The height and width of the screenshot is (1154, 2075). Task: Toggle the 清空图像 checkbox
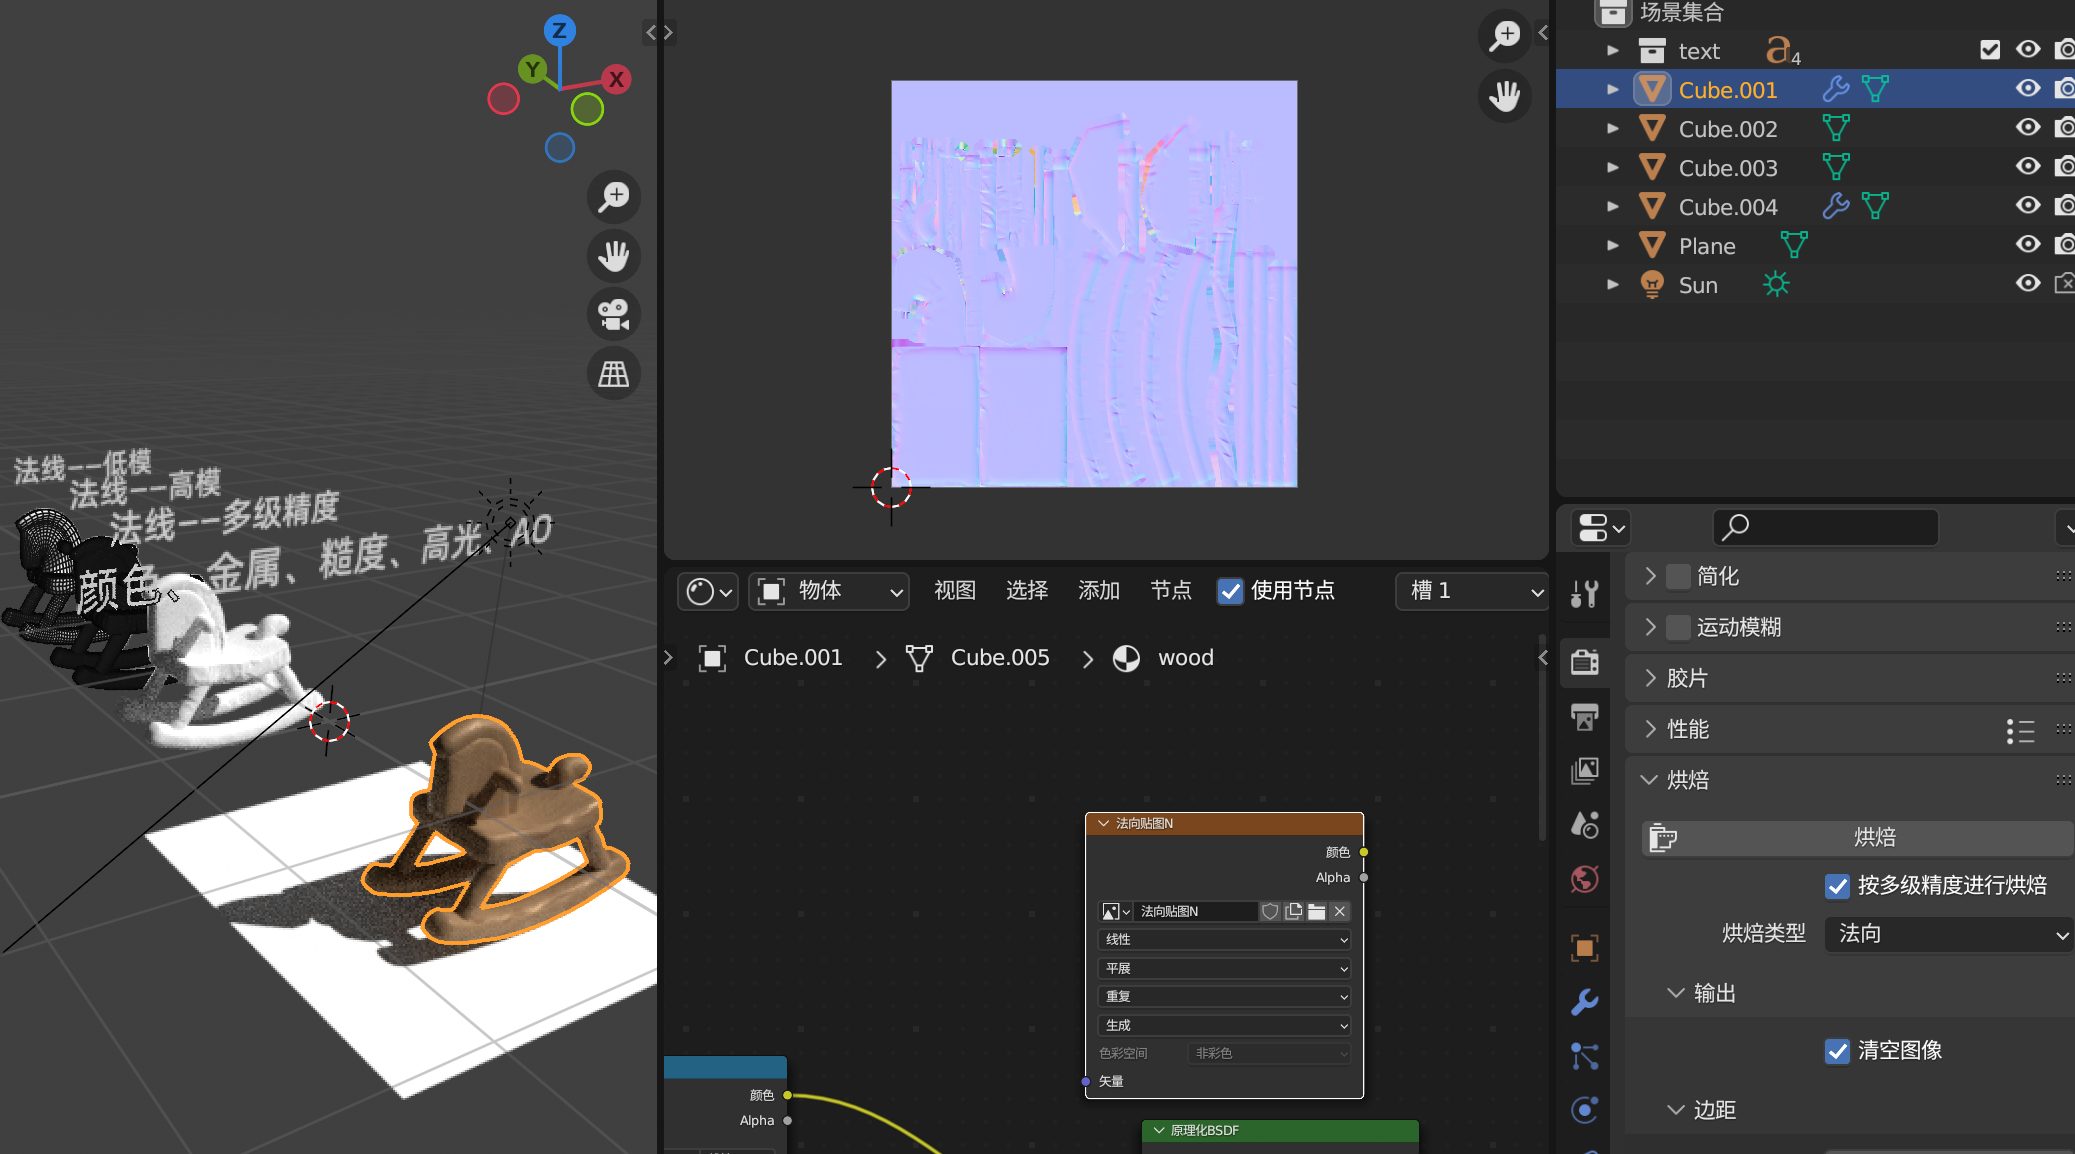(x=1837, y=1051)
